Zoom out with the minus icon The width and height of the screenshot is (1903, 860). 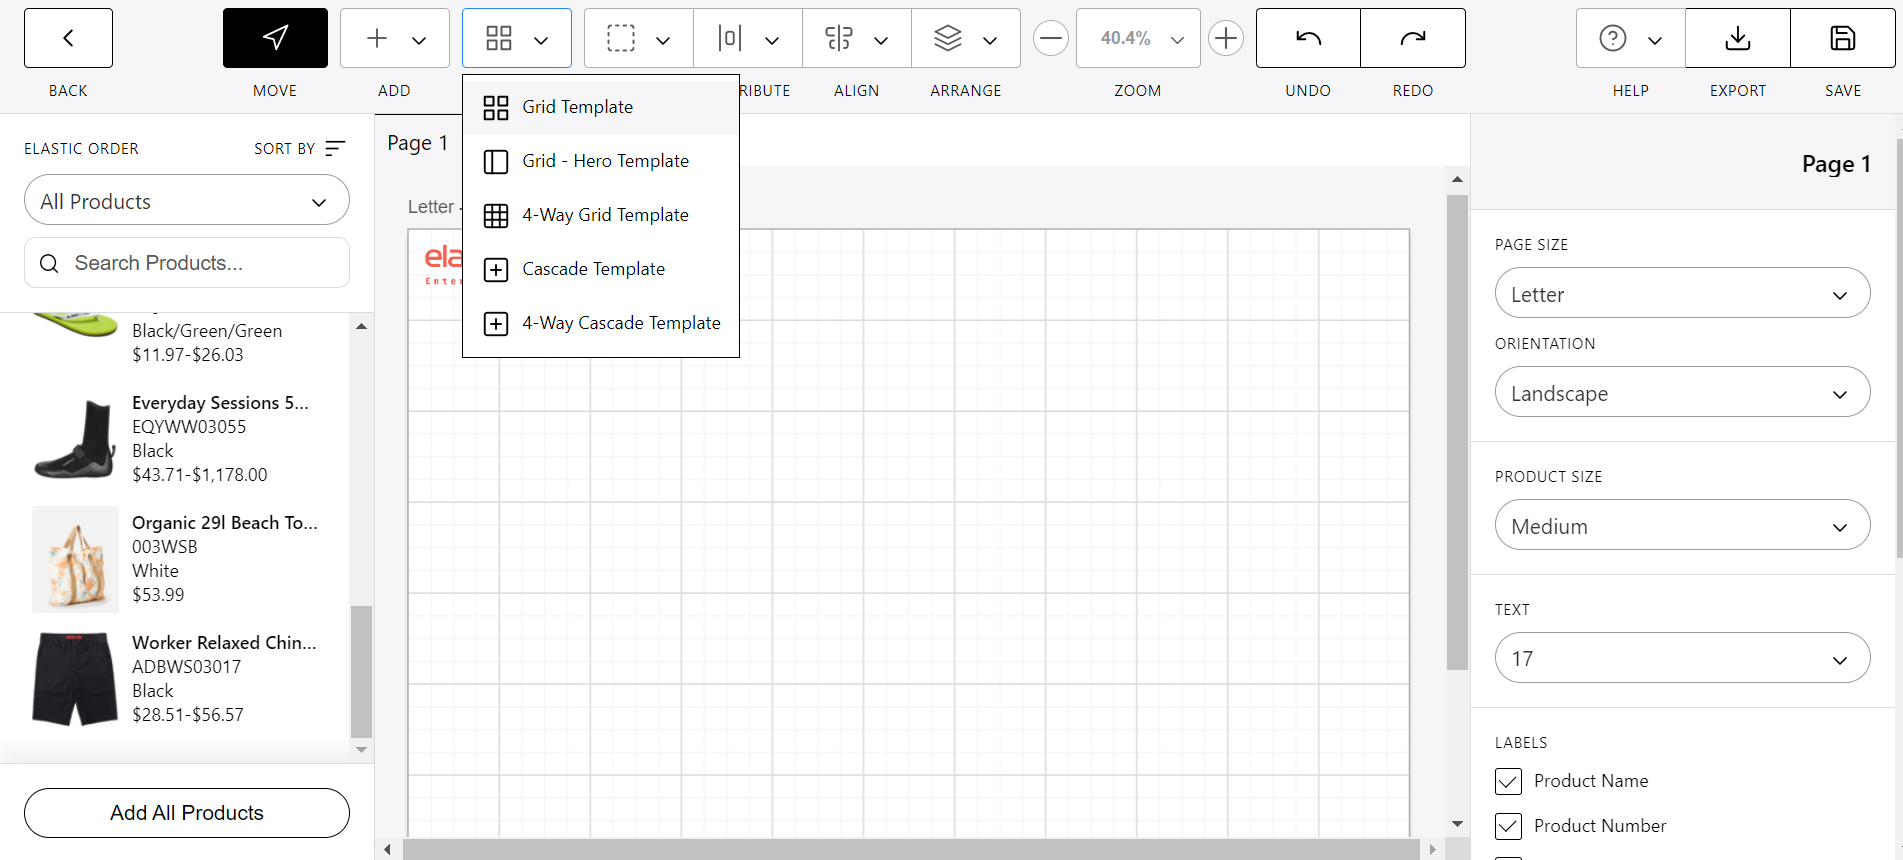pyautogui.click(x=1050, y=39)
